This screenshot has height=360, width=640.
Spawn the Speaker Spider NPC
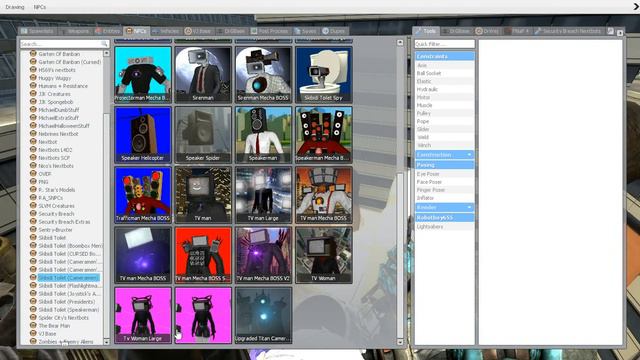203,134
